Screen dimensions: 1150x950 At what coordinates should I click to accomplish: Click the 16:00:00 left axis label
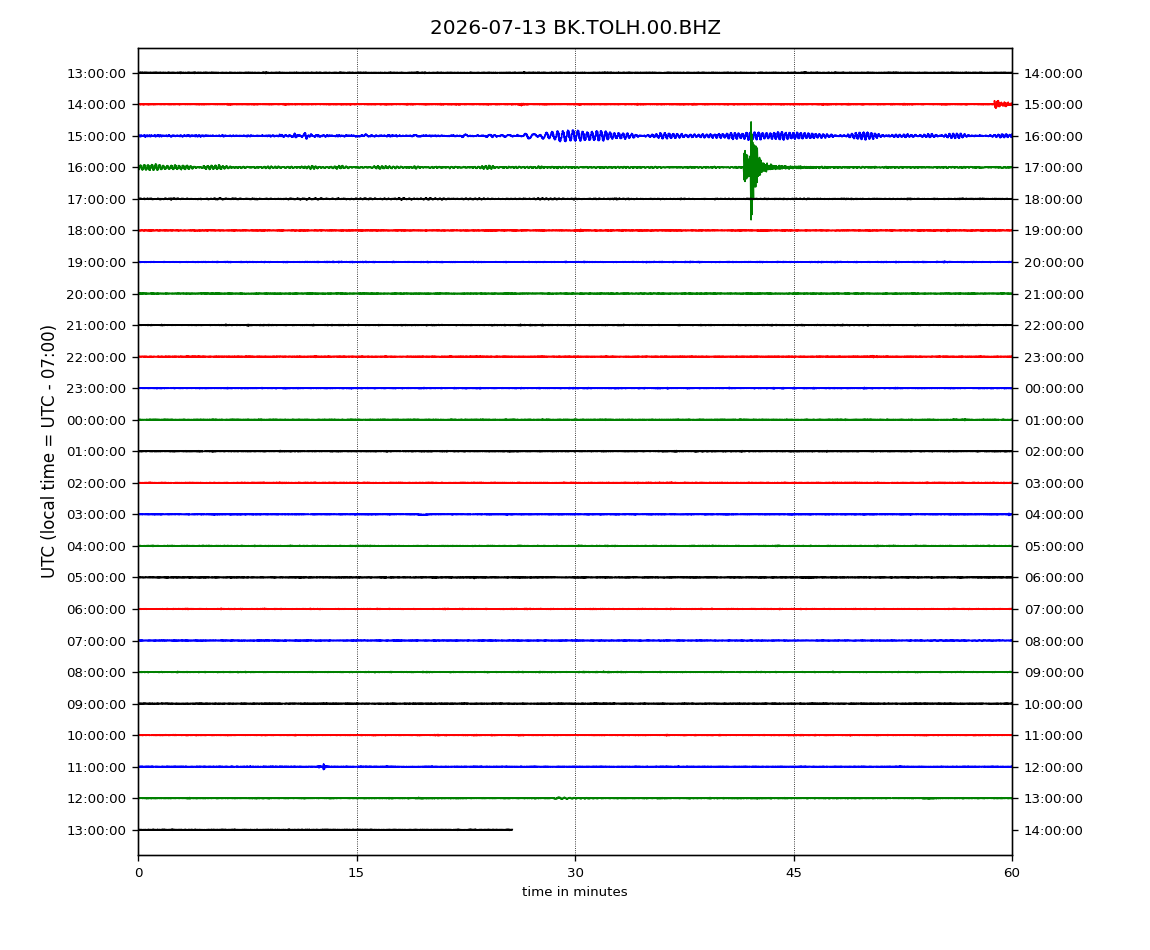96,167
